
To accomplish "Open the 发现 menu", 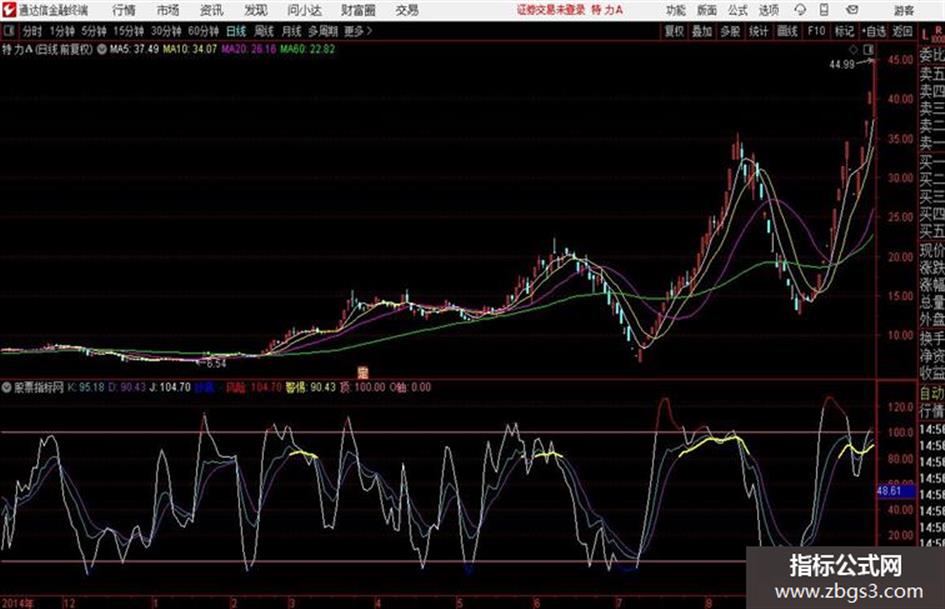I will coord(256,10).
